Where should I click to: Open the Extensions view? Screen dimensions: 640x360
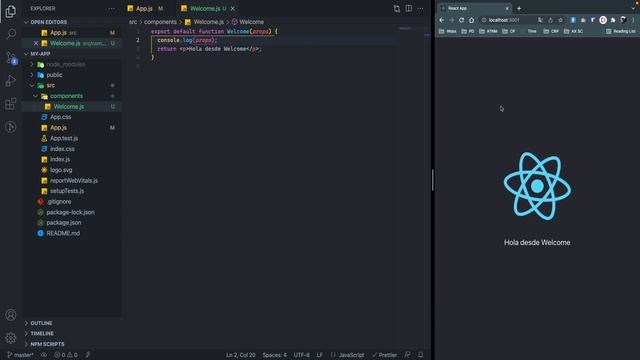11,104
